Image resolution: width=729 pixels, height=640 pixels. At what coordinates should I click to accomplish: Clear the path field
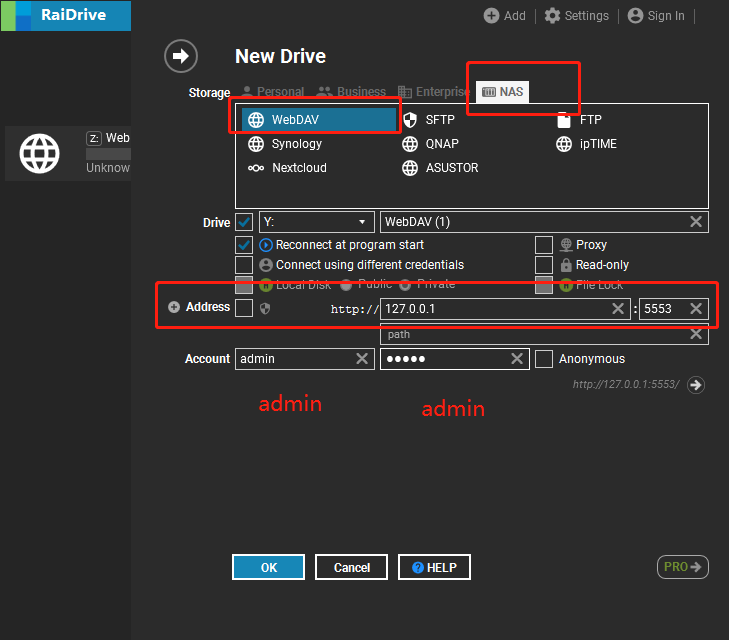coord(696,334)
